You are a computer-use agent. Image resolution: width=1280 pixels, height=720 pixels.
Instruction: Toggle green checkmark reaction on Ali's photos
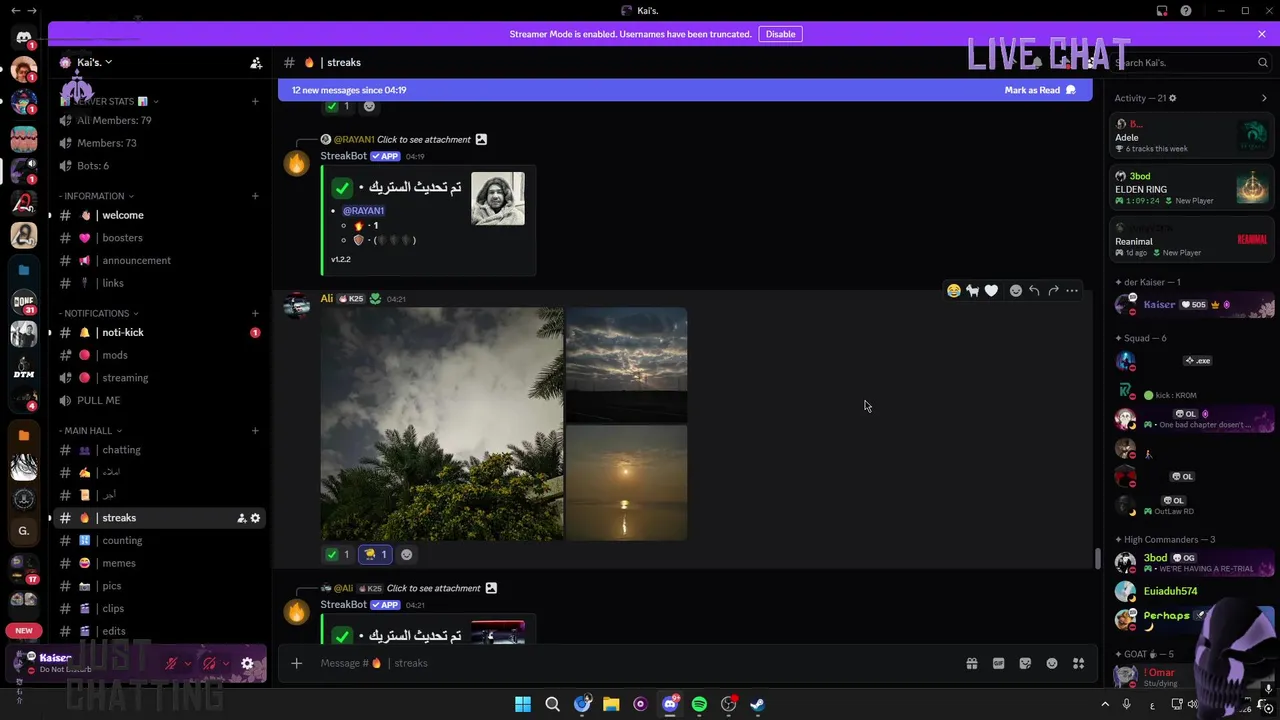pos(338,554)
